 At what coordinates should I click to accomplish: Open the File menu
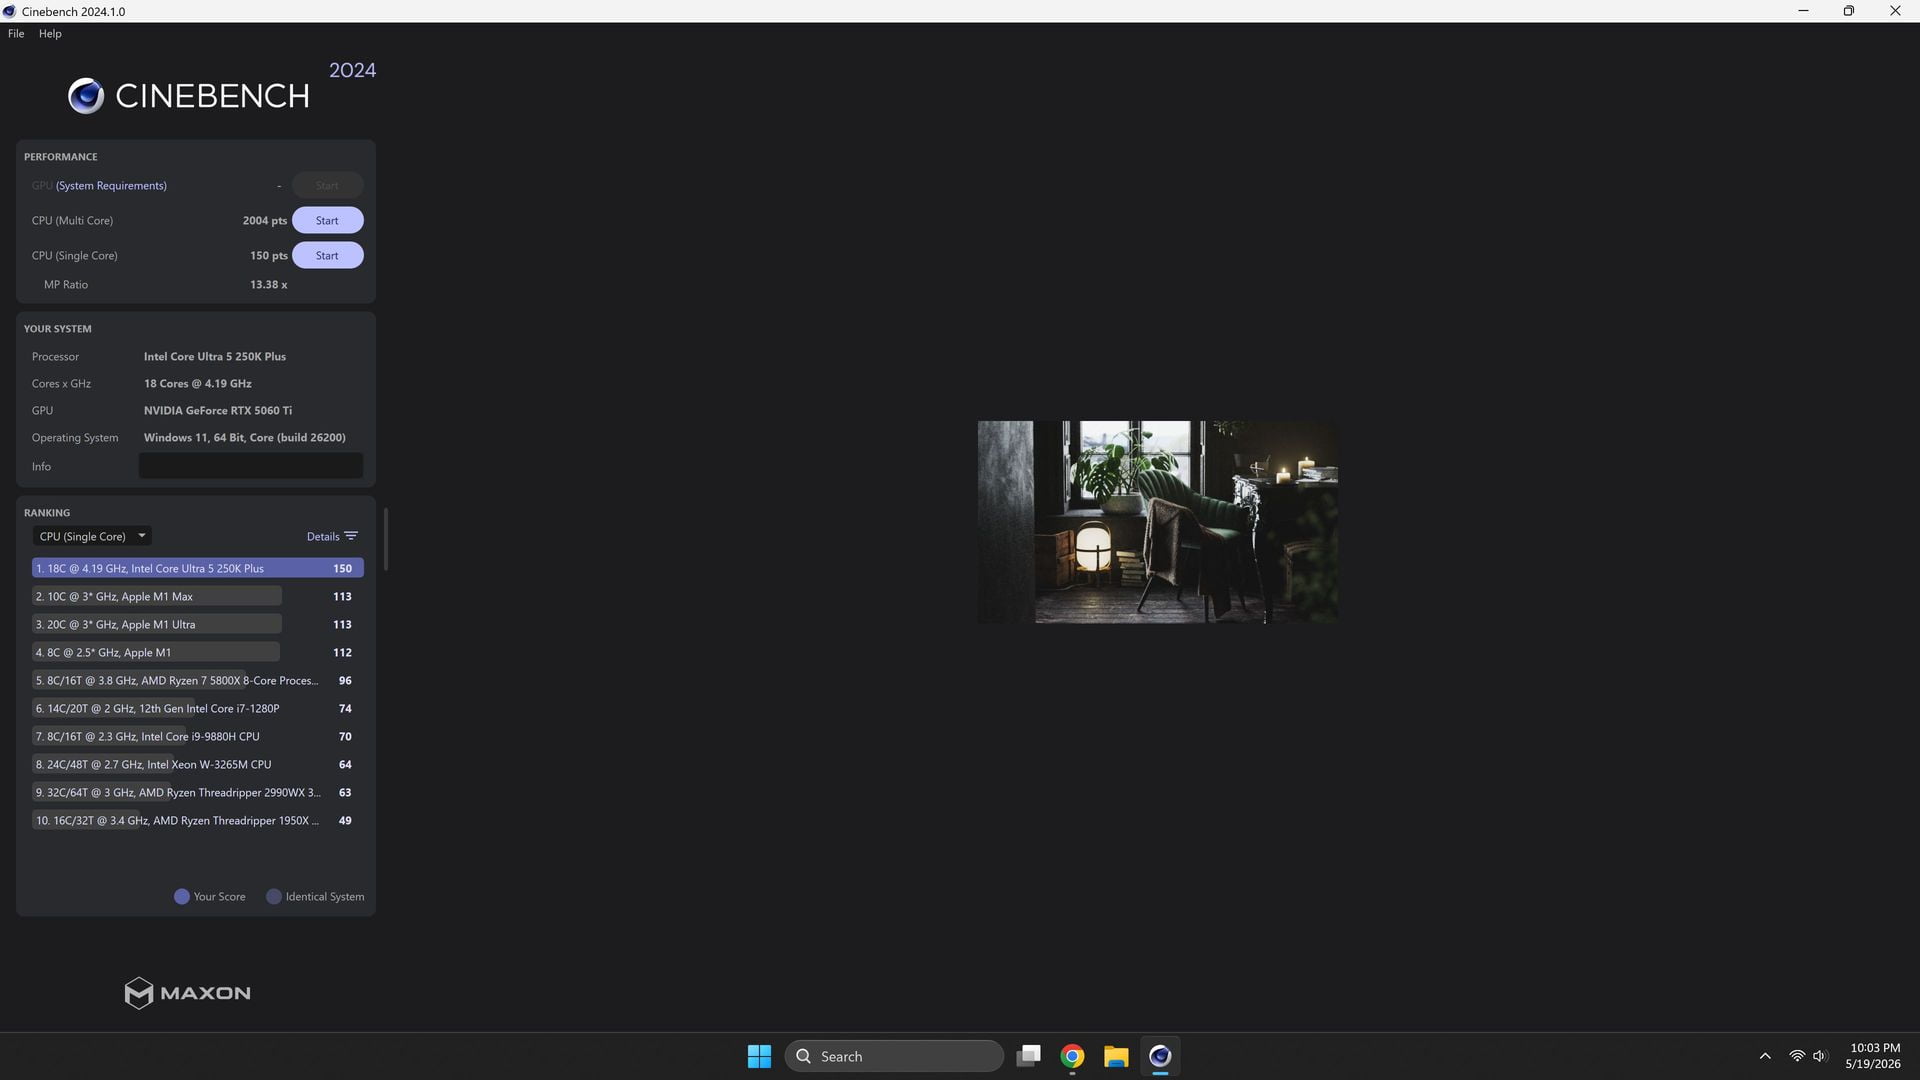(16, 33)
